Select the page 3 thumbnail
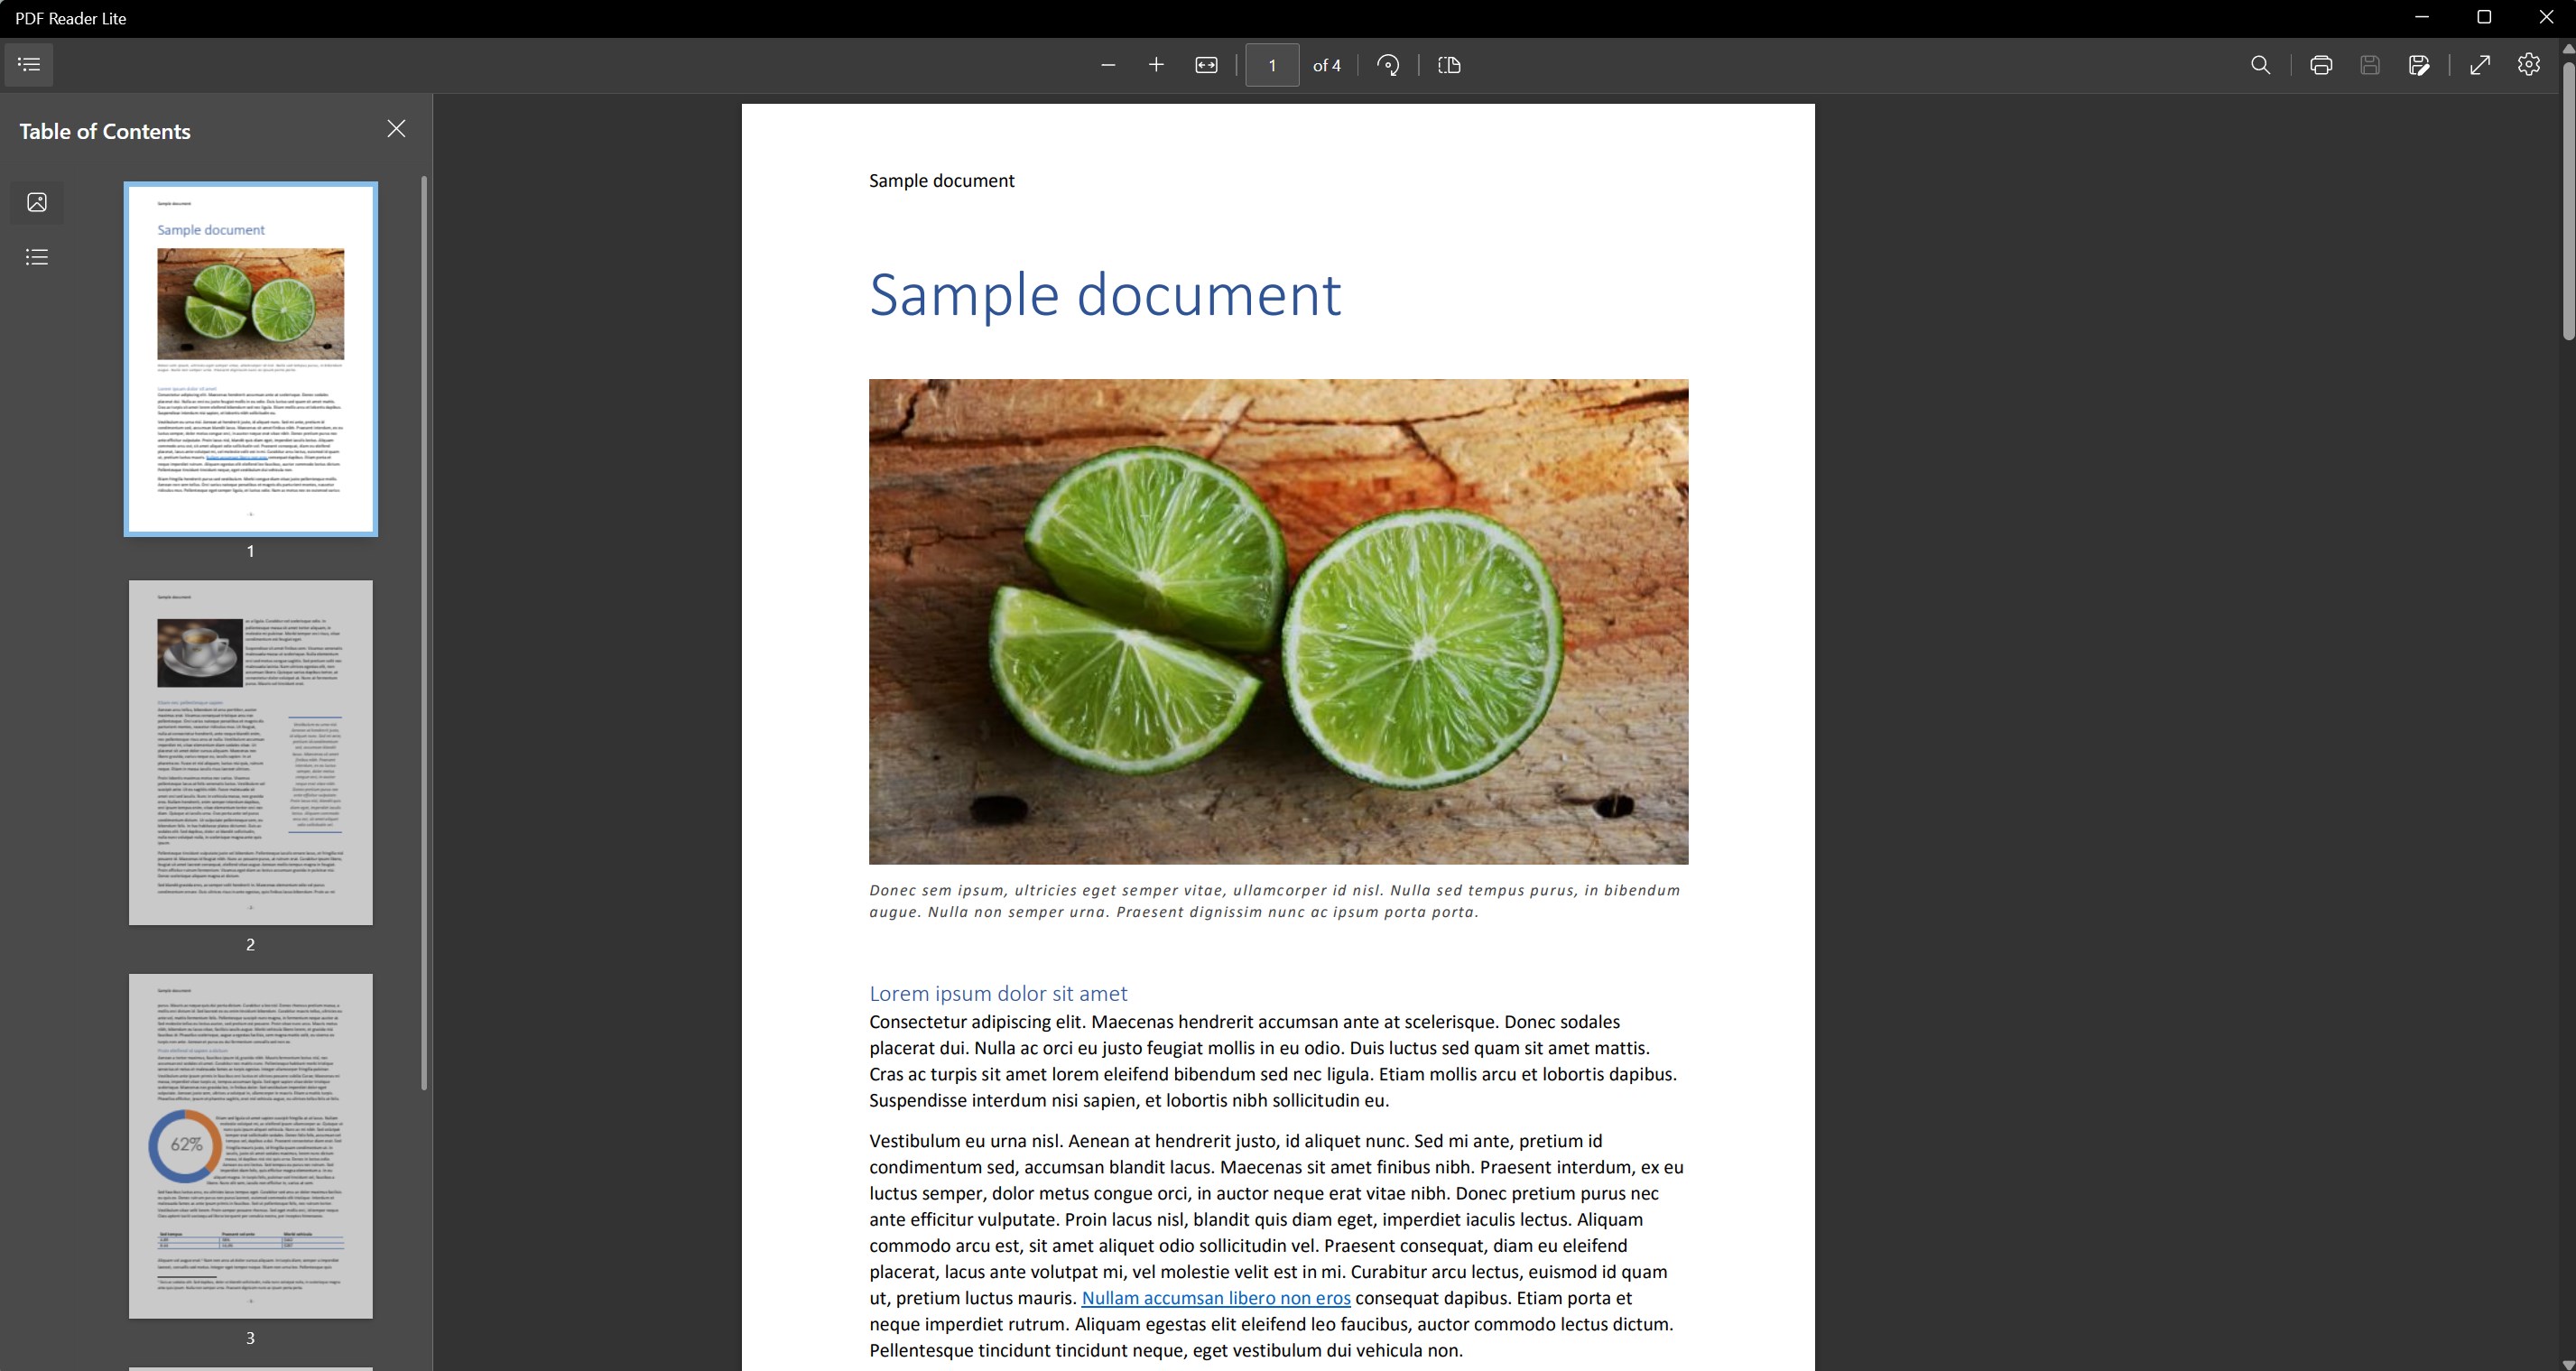 pos(250,1146)
